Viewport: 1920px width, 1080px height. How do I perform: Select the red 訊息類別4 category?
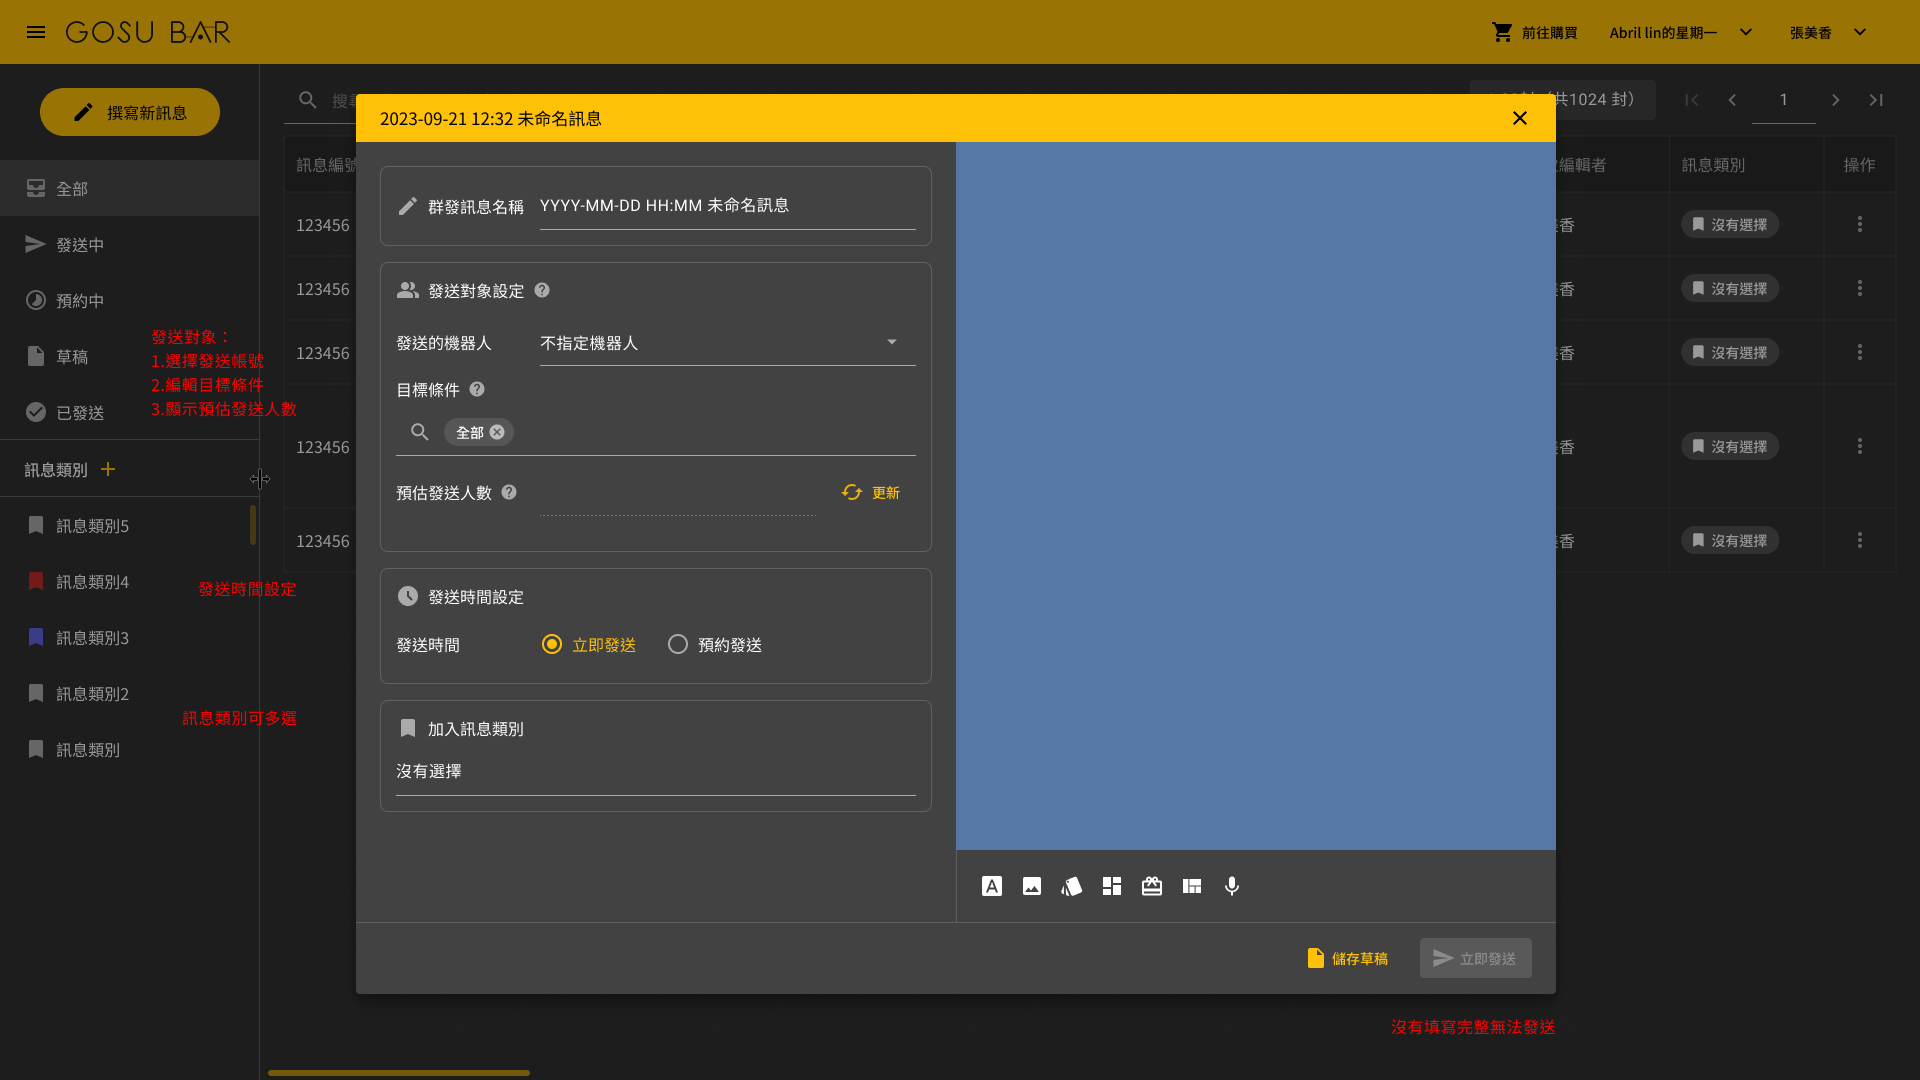[x=130, y=581]
